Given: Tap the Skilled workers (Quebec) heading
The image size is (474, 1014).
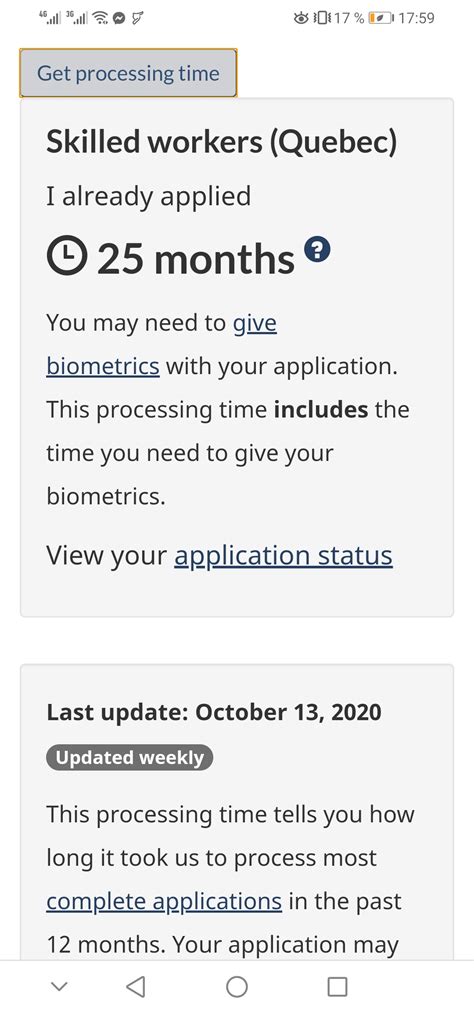Looking at the screenshot, I should 221,142.
